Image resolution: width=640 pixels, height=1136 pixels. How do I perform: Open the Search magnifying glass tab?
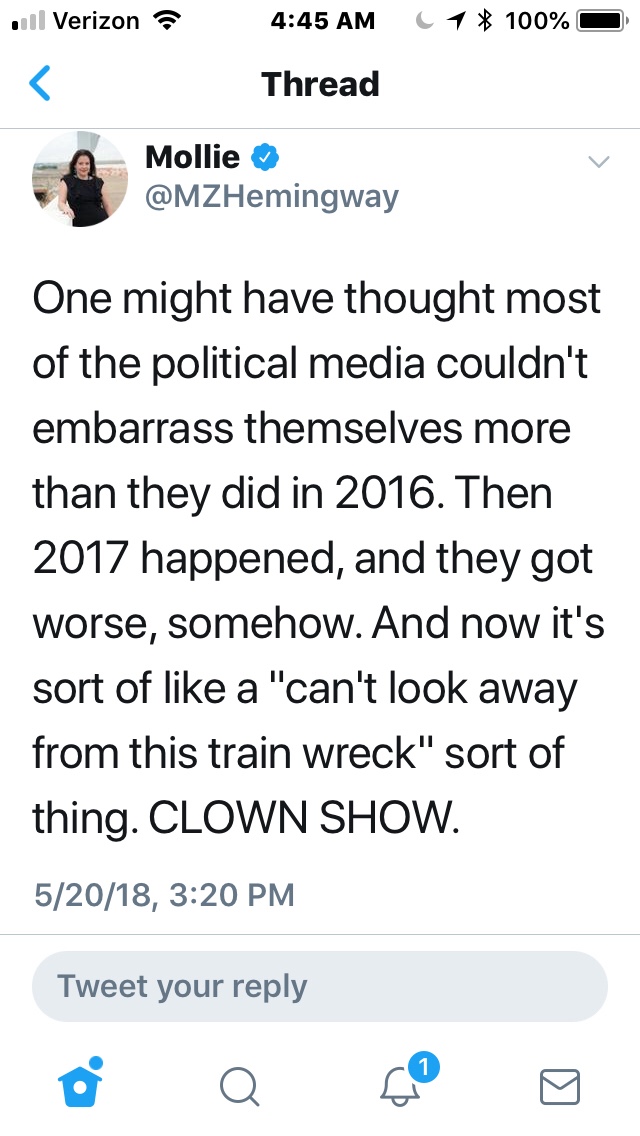click(240, 1086)
